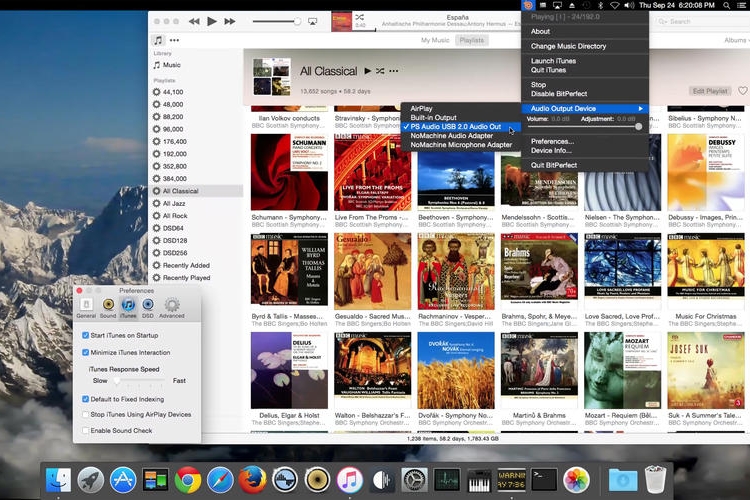Screen dimensions: 750x500
Task: Shuffle the All Classical playlist
Action: [380, 71]
